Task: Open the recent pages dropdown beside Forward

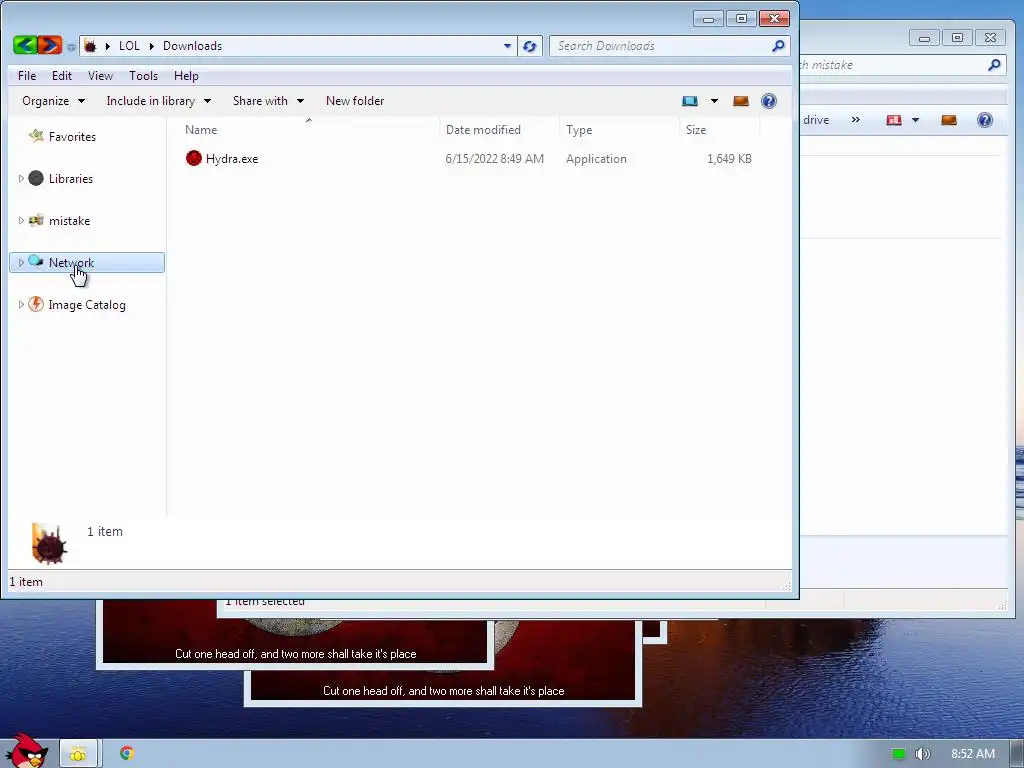Action: point(71,47)
